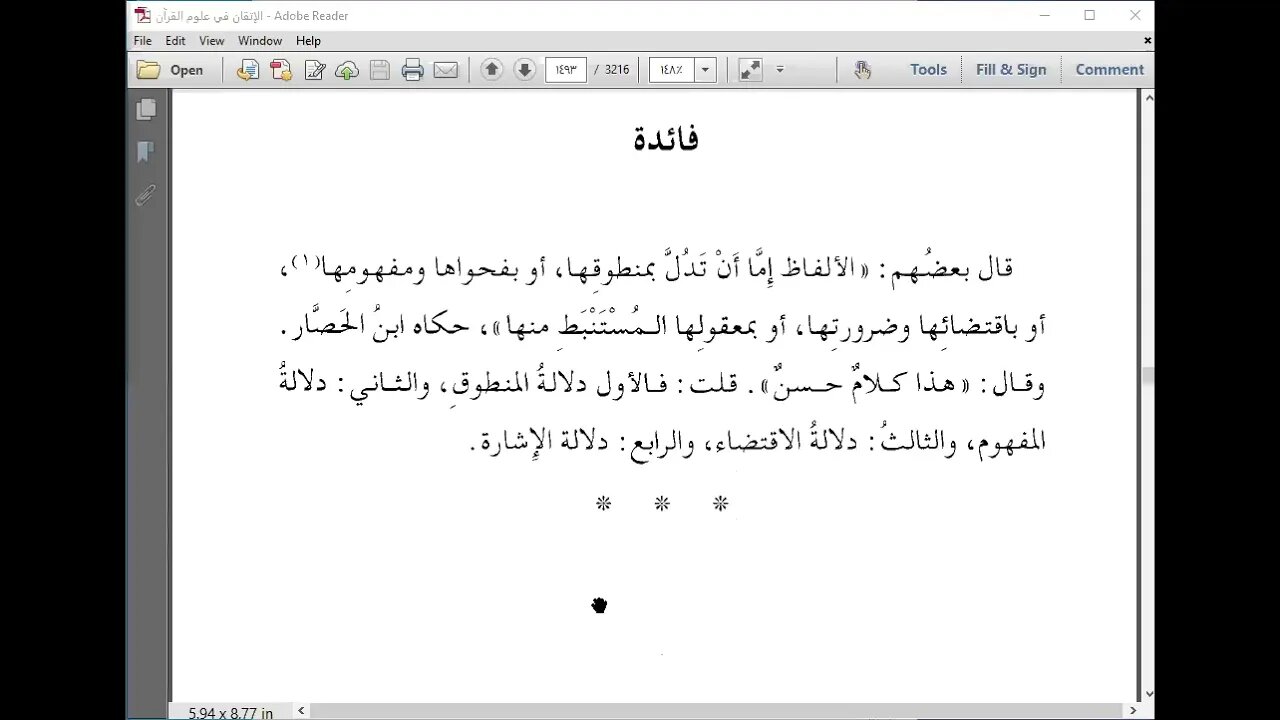This screenshot has height=720, width=1280.
Task: Click vertical scrollbar down arrow
Action: click(1147, 693)
